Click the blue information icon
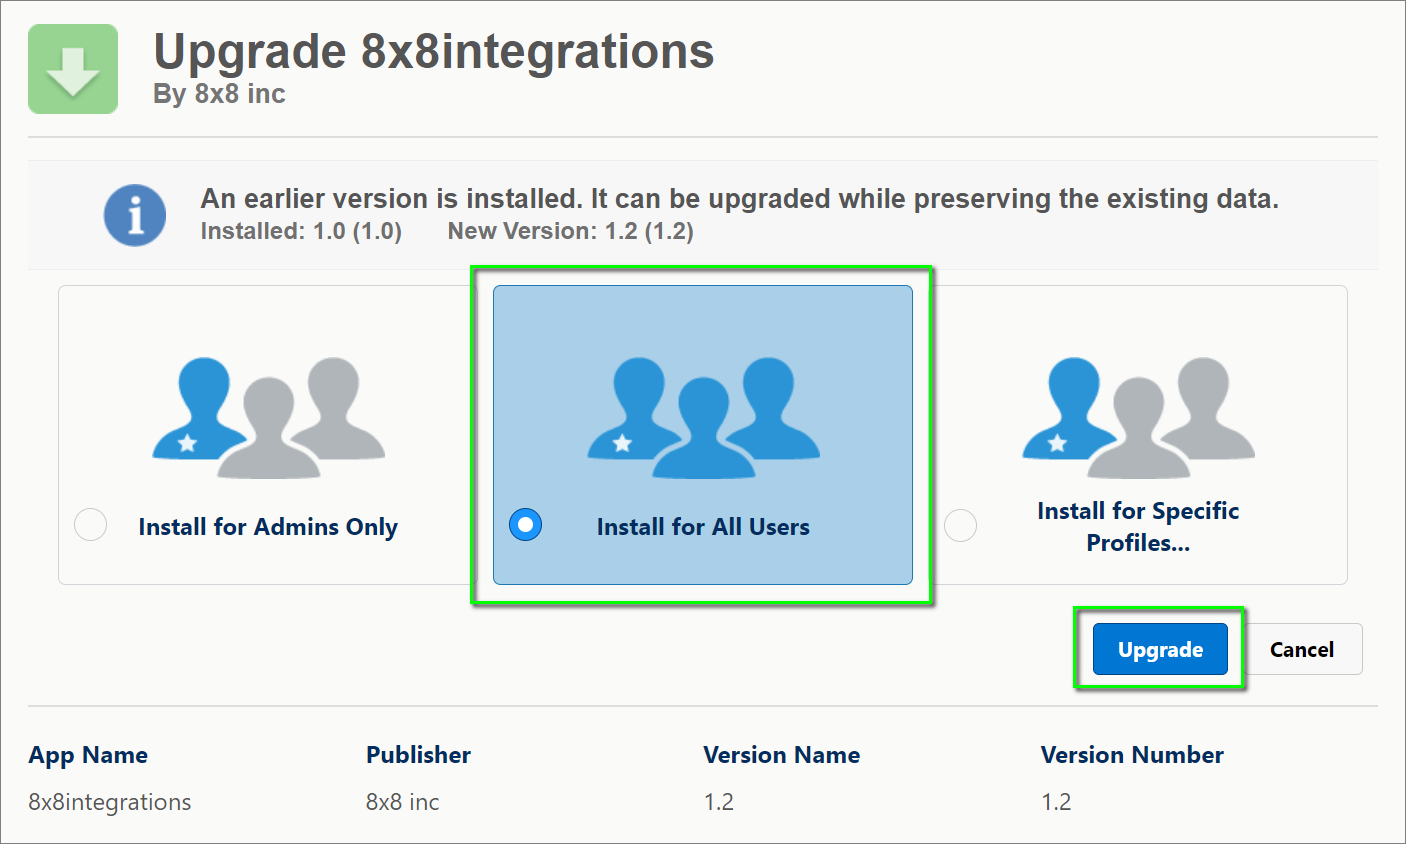1406x844 pixels. pyautogui.click(x=135, y=215)
